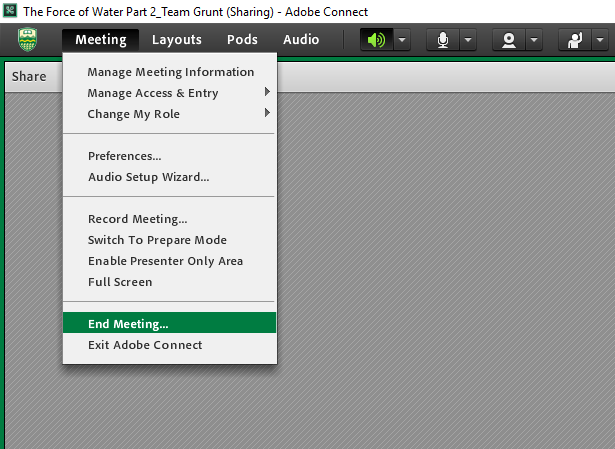This screenshot has width=615, height=449.
Task: Click the raise hand status icon
Action: coord(575,40)
